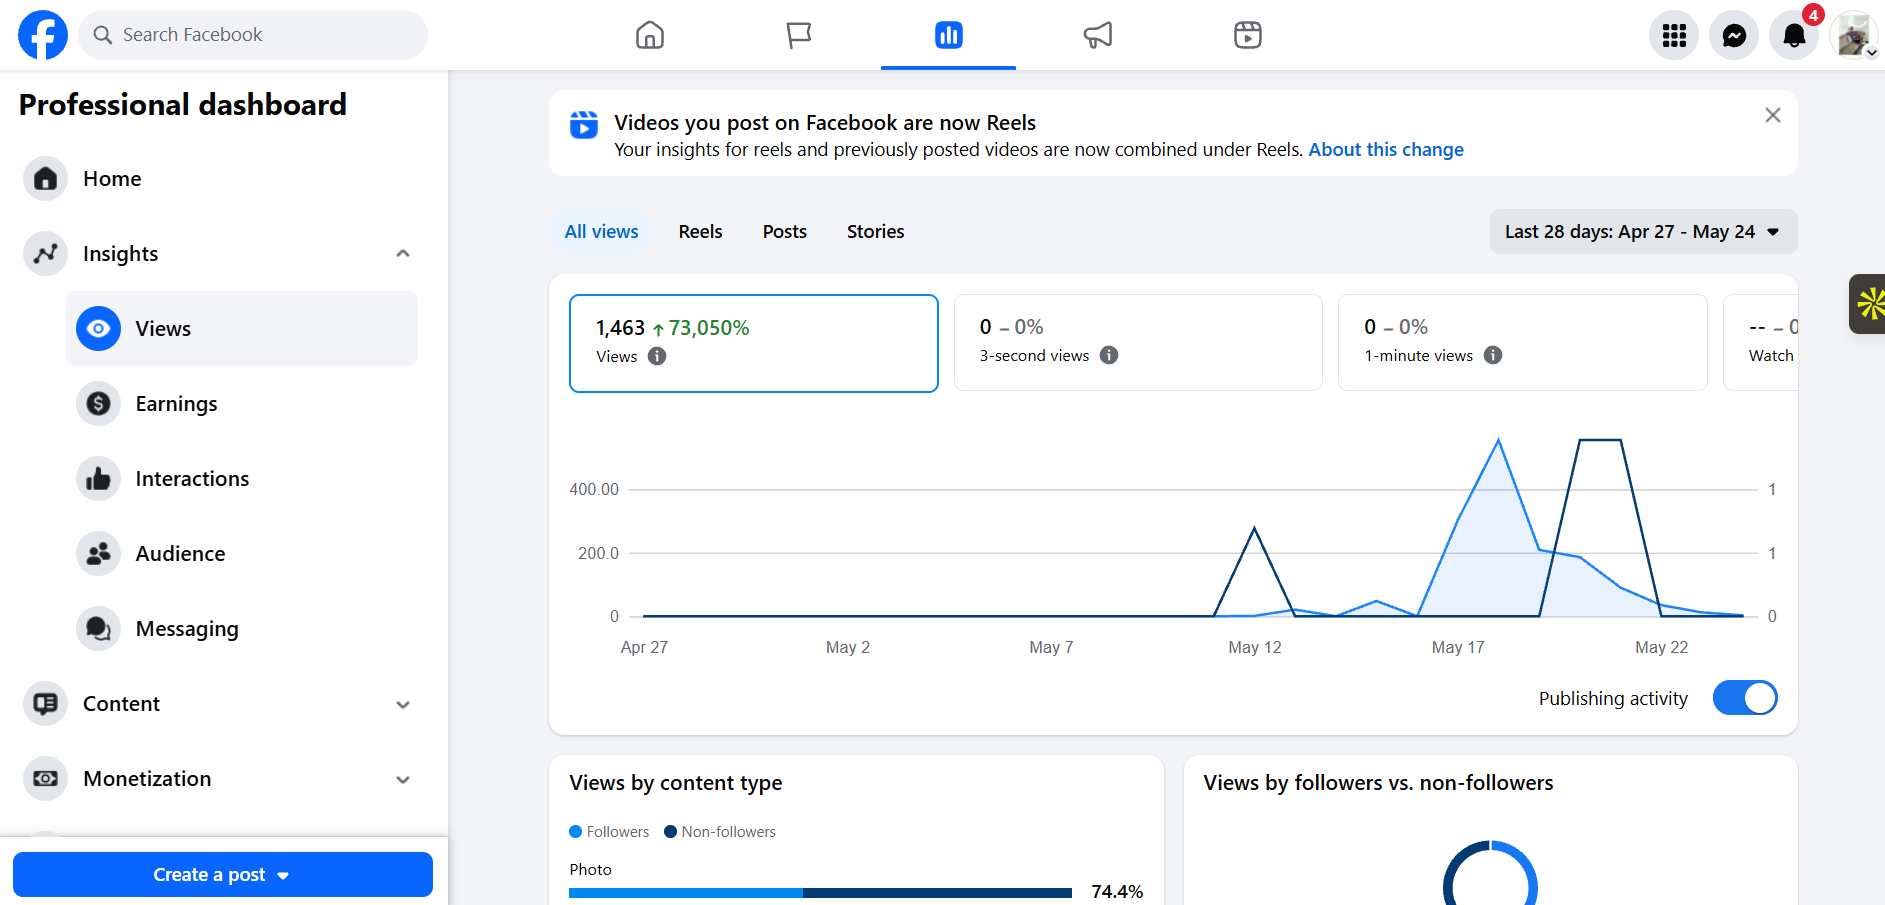Select the Views eye icon
This screenshot has width=1885, height=905.
(98, 329)
